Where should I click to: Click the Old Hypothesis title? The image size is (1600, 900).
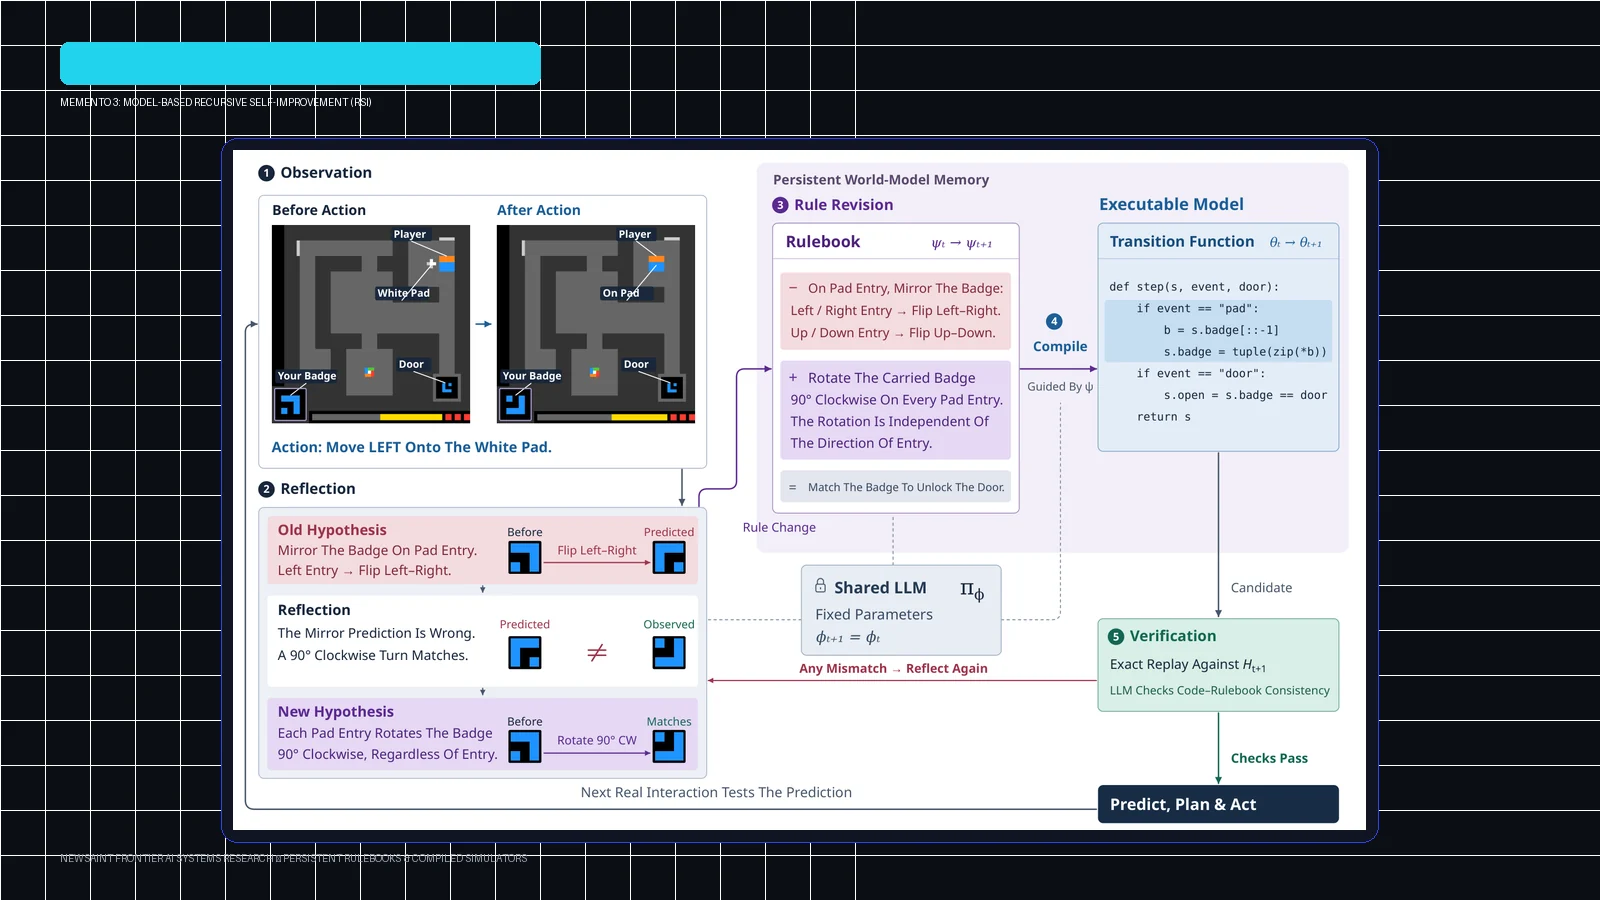[332, 530]
